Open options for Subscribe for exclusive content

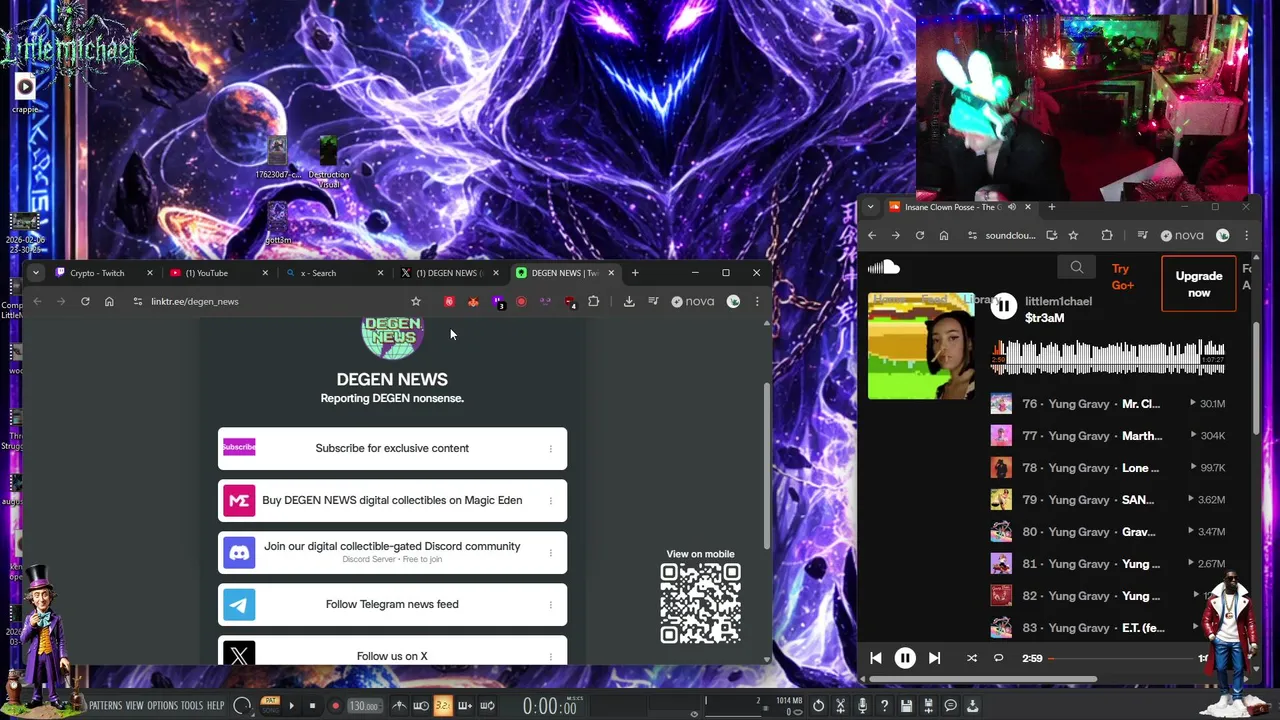coord(550,449)
